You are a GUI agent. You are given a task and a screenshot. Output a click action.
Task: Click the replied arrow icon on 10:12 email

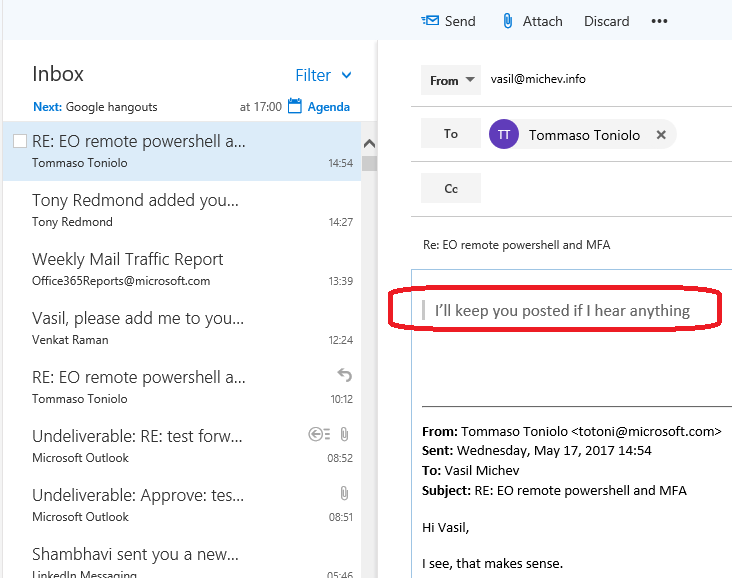click(345, 375)
